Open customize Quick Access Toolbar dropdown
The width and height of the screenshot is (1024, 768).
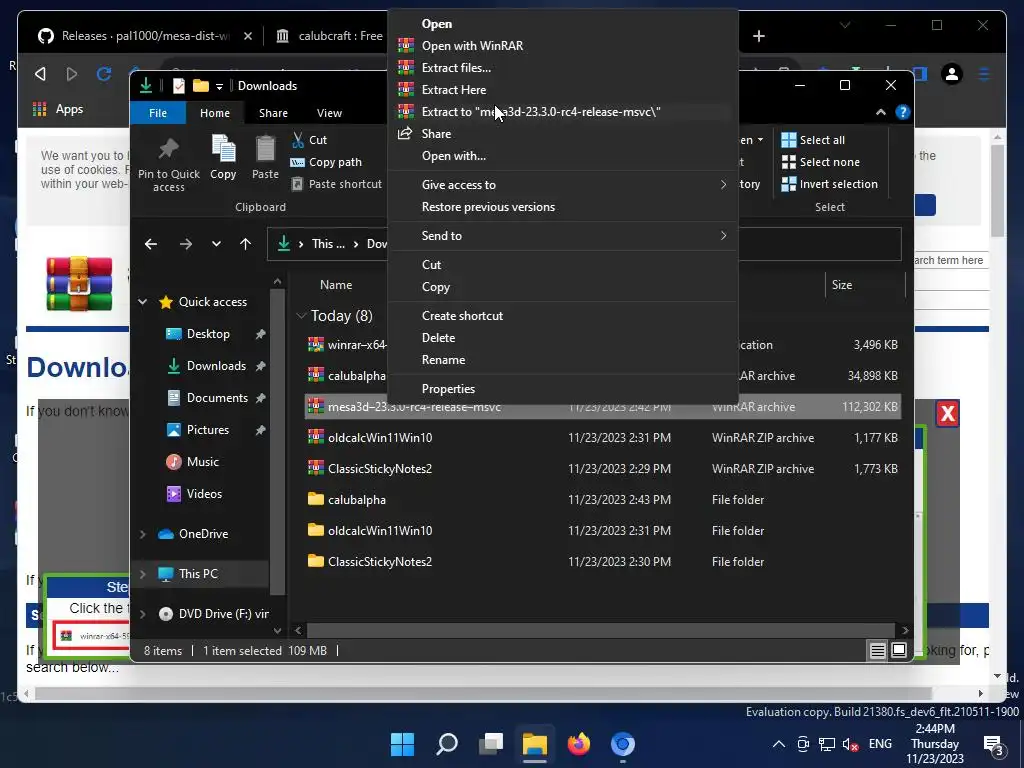[219, 86]
